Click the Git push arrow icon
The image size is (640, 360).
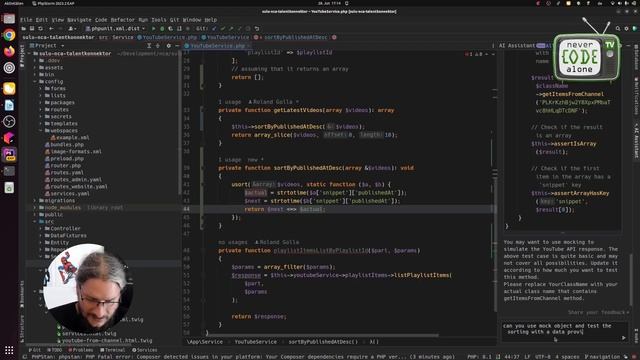tap(231, 29)
